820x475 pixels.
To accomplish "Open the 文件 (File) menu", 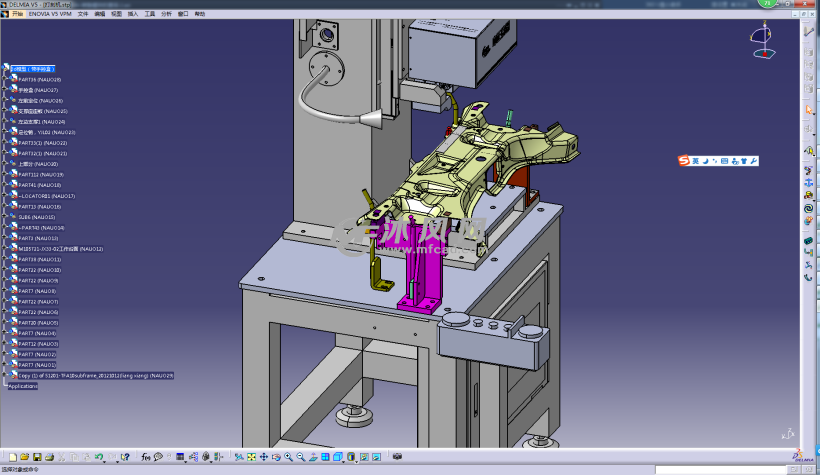I will (x=83, y=14).
